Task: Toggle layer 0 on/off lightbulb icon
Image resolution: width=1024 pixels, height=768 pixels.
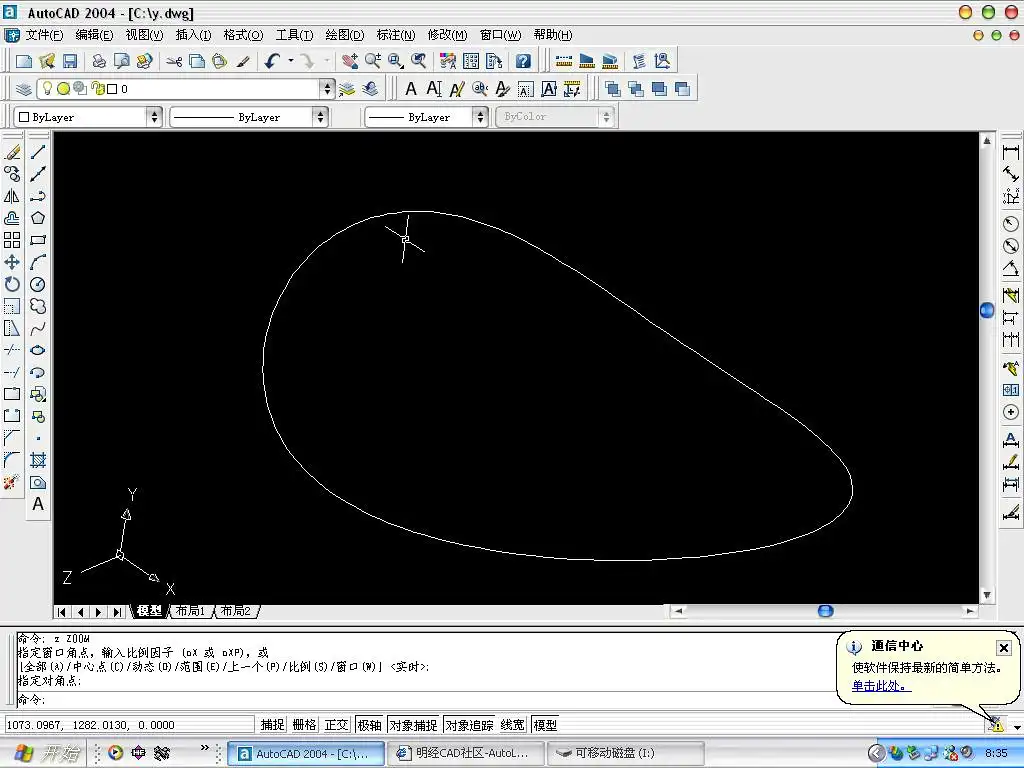Action: pyautogui.click(x=47, y=88)
